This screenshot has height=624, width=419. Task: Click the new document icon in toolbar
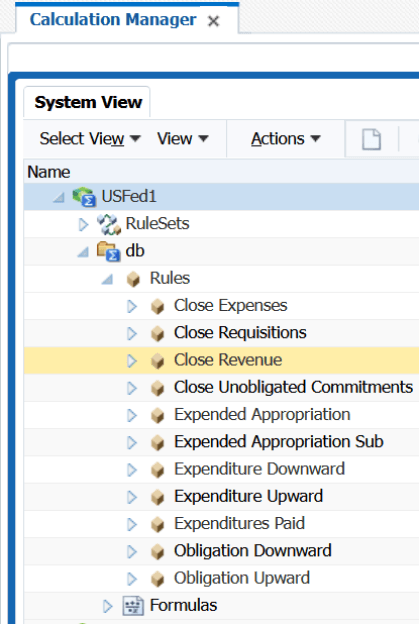pos(371,139)
